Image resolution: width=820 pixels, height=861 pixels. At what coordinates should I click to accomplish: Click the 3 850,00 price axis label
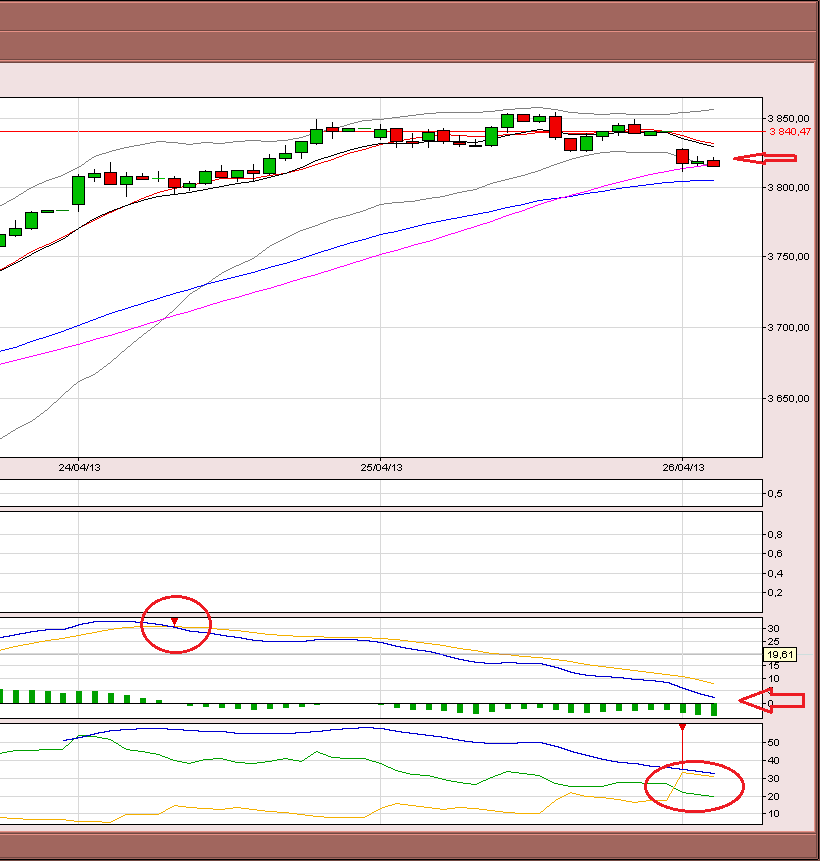tap(788, 119)
